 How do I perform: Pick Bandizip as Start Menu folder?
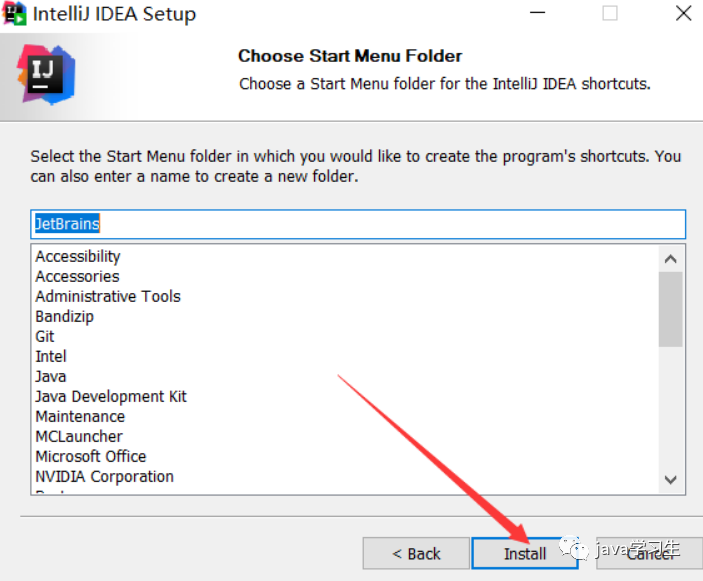(64, 317)
